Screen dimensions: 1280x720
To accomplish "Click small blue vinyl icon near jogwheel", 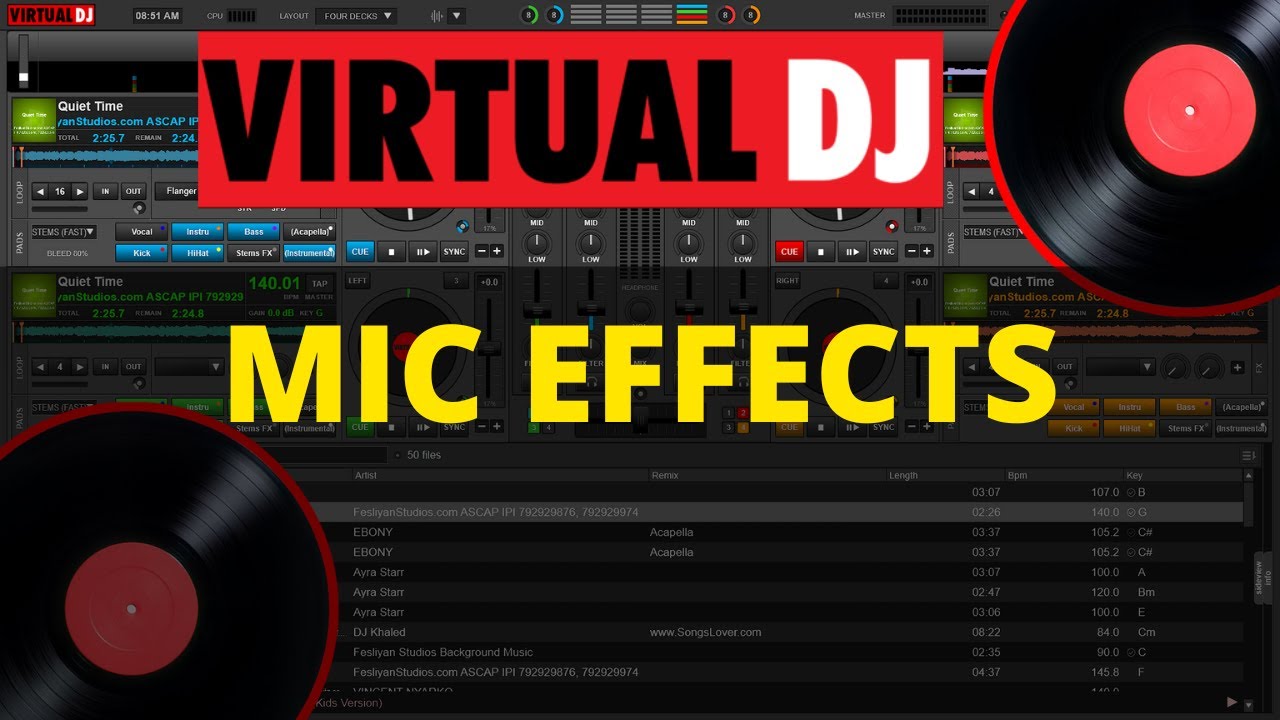I will click(462, 226).
